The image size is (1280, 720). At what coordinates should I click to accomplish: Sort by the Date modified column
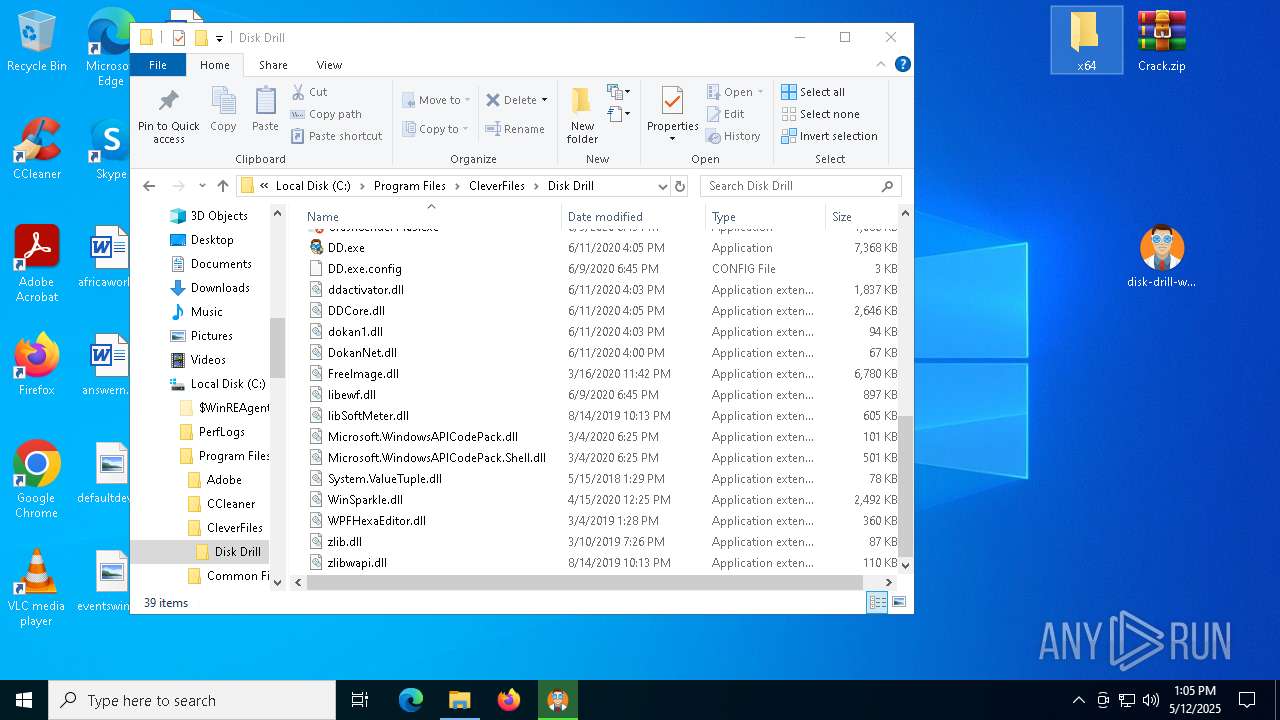tap(634, 216)
